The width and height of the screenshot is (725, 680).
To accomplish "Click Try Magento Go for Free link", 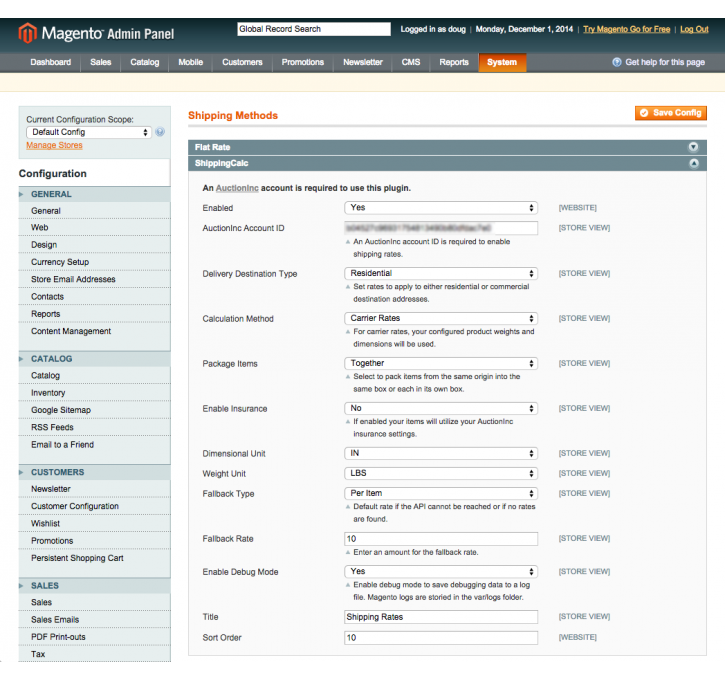I will tap(627, 29).
